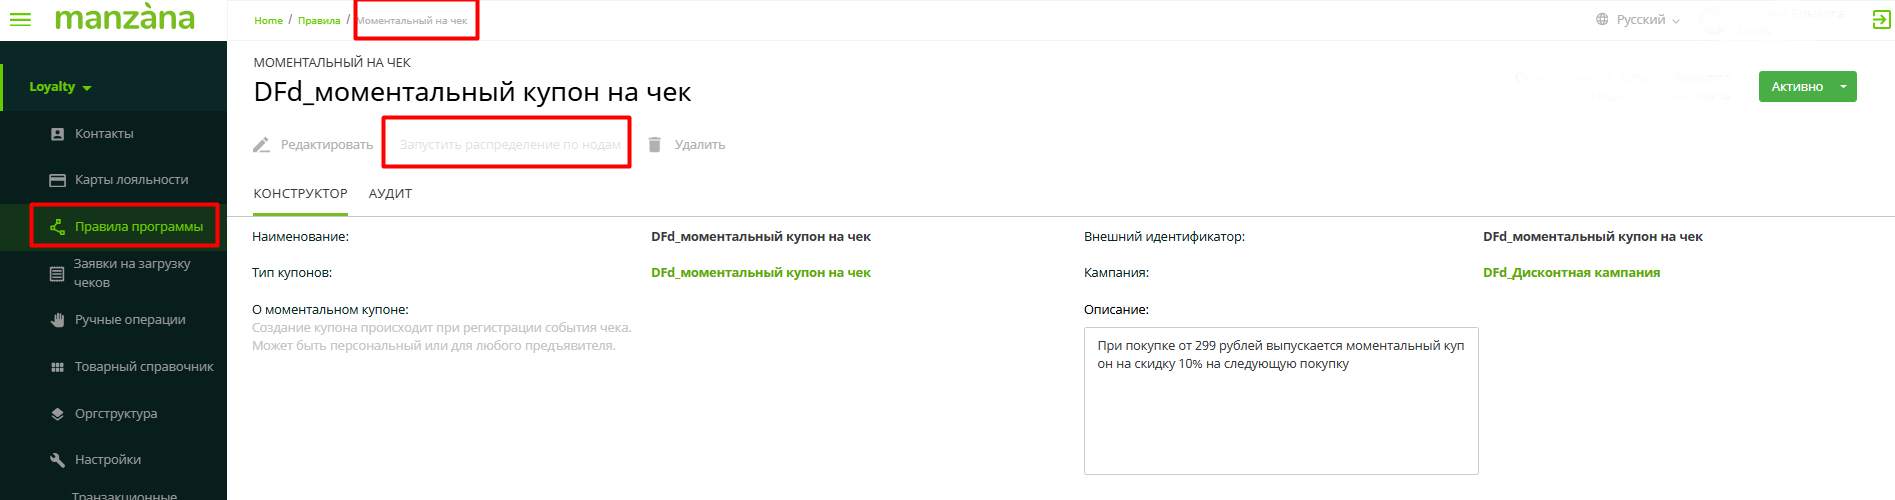Click the Карты лояльности card icon

click(x=57, y=180)
